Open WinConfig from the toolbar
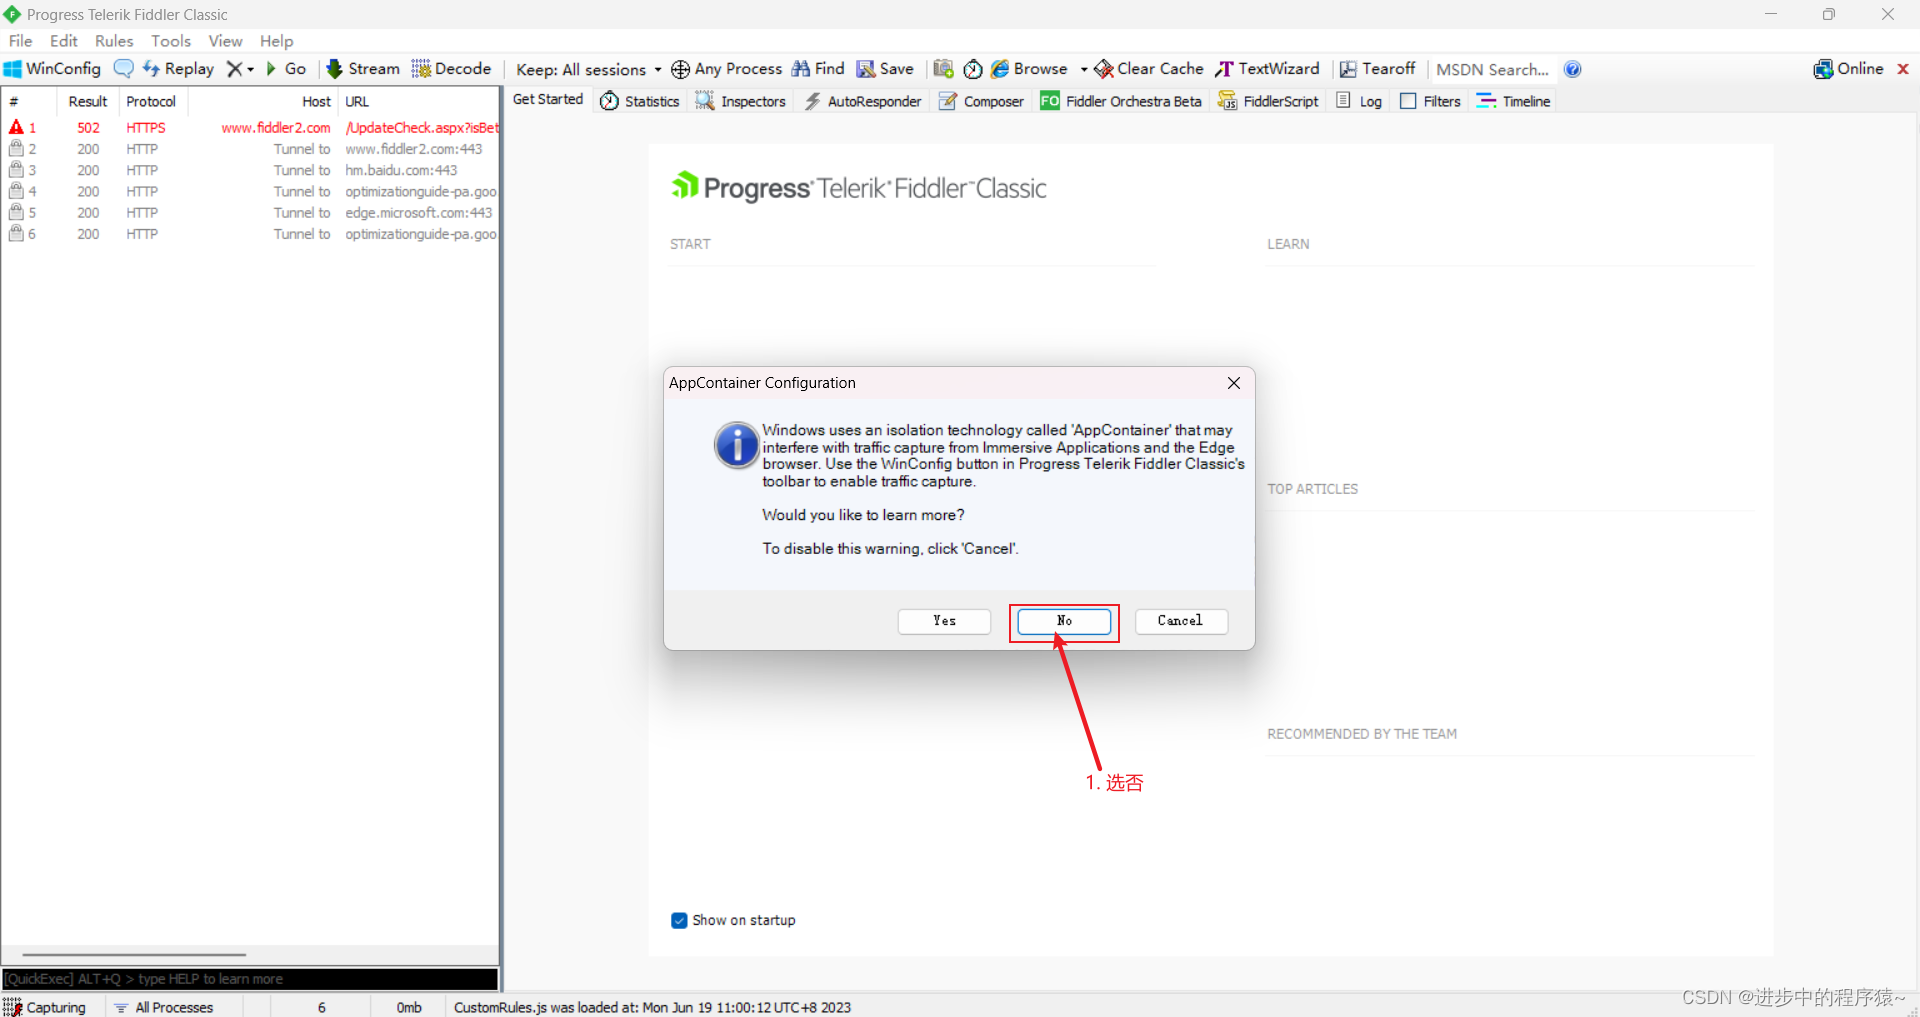Screen dimensions: 1920x1017 coord(52,69)
